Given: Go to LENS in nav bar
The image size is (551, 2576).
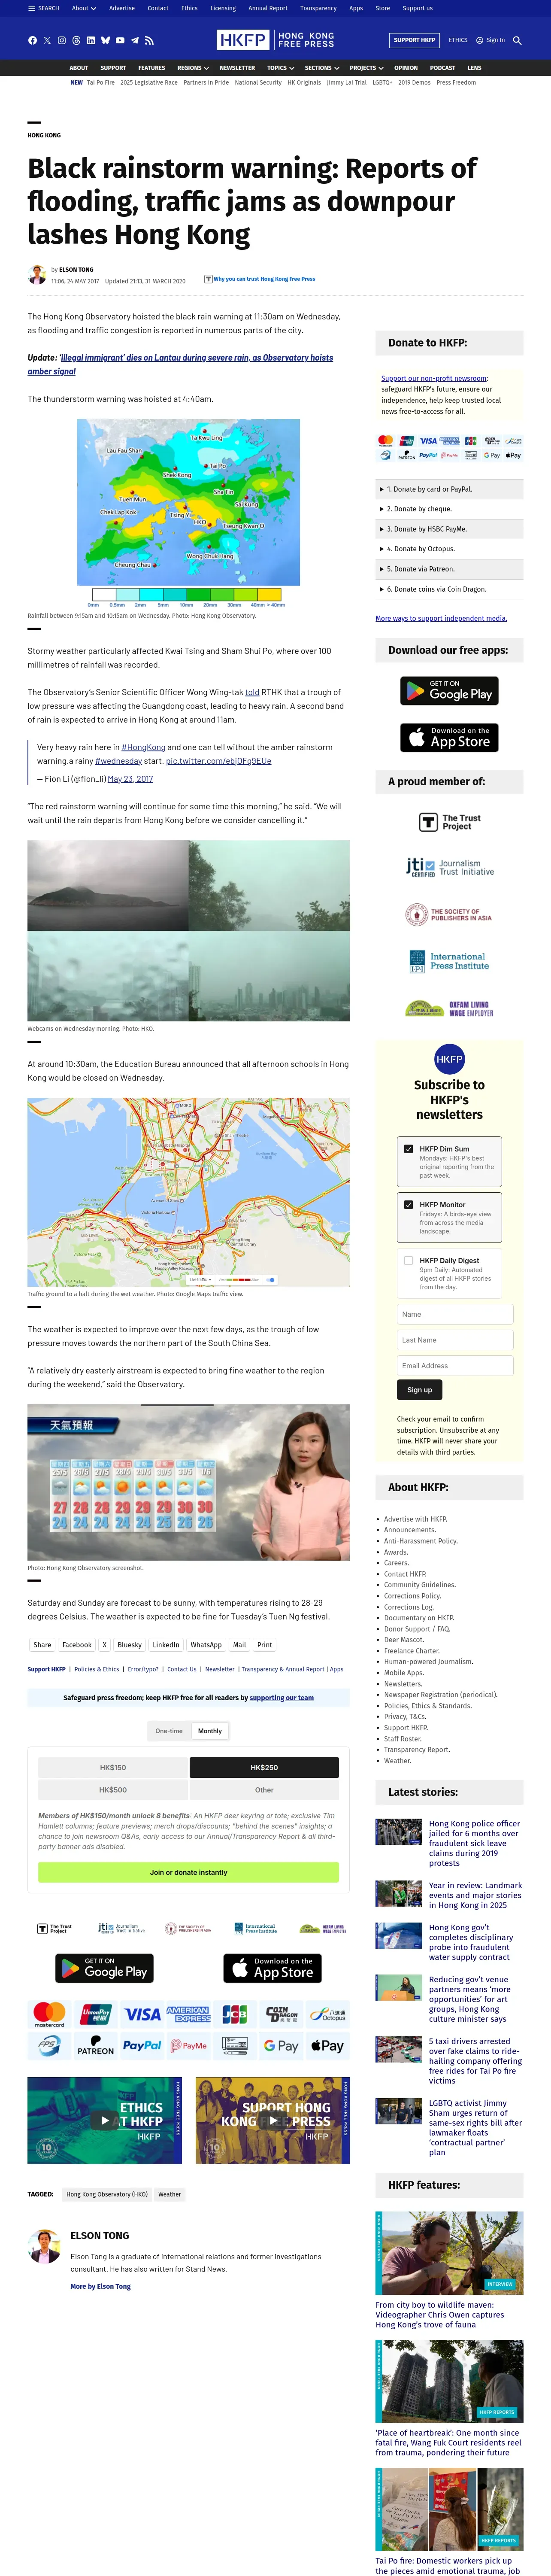Looking at the screenshot, I should coord(474,68).
